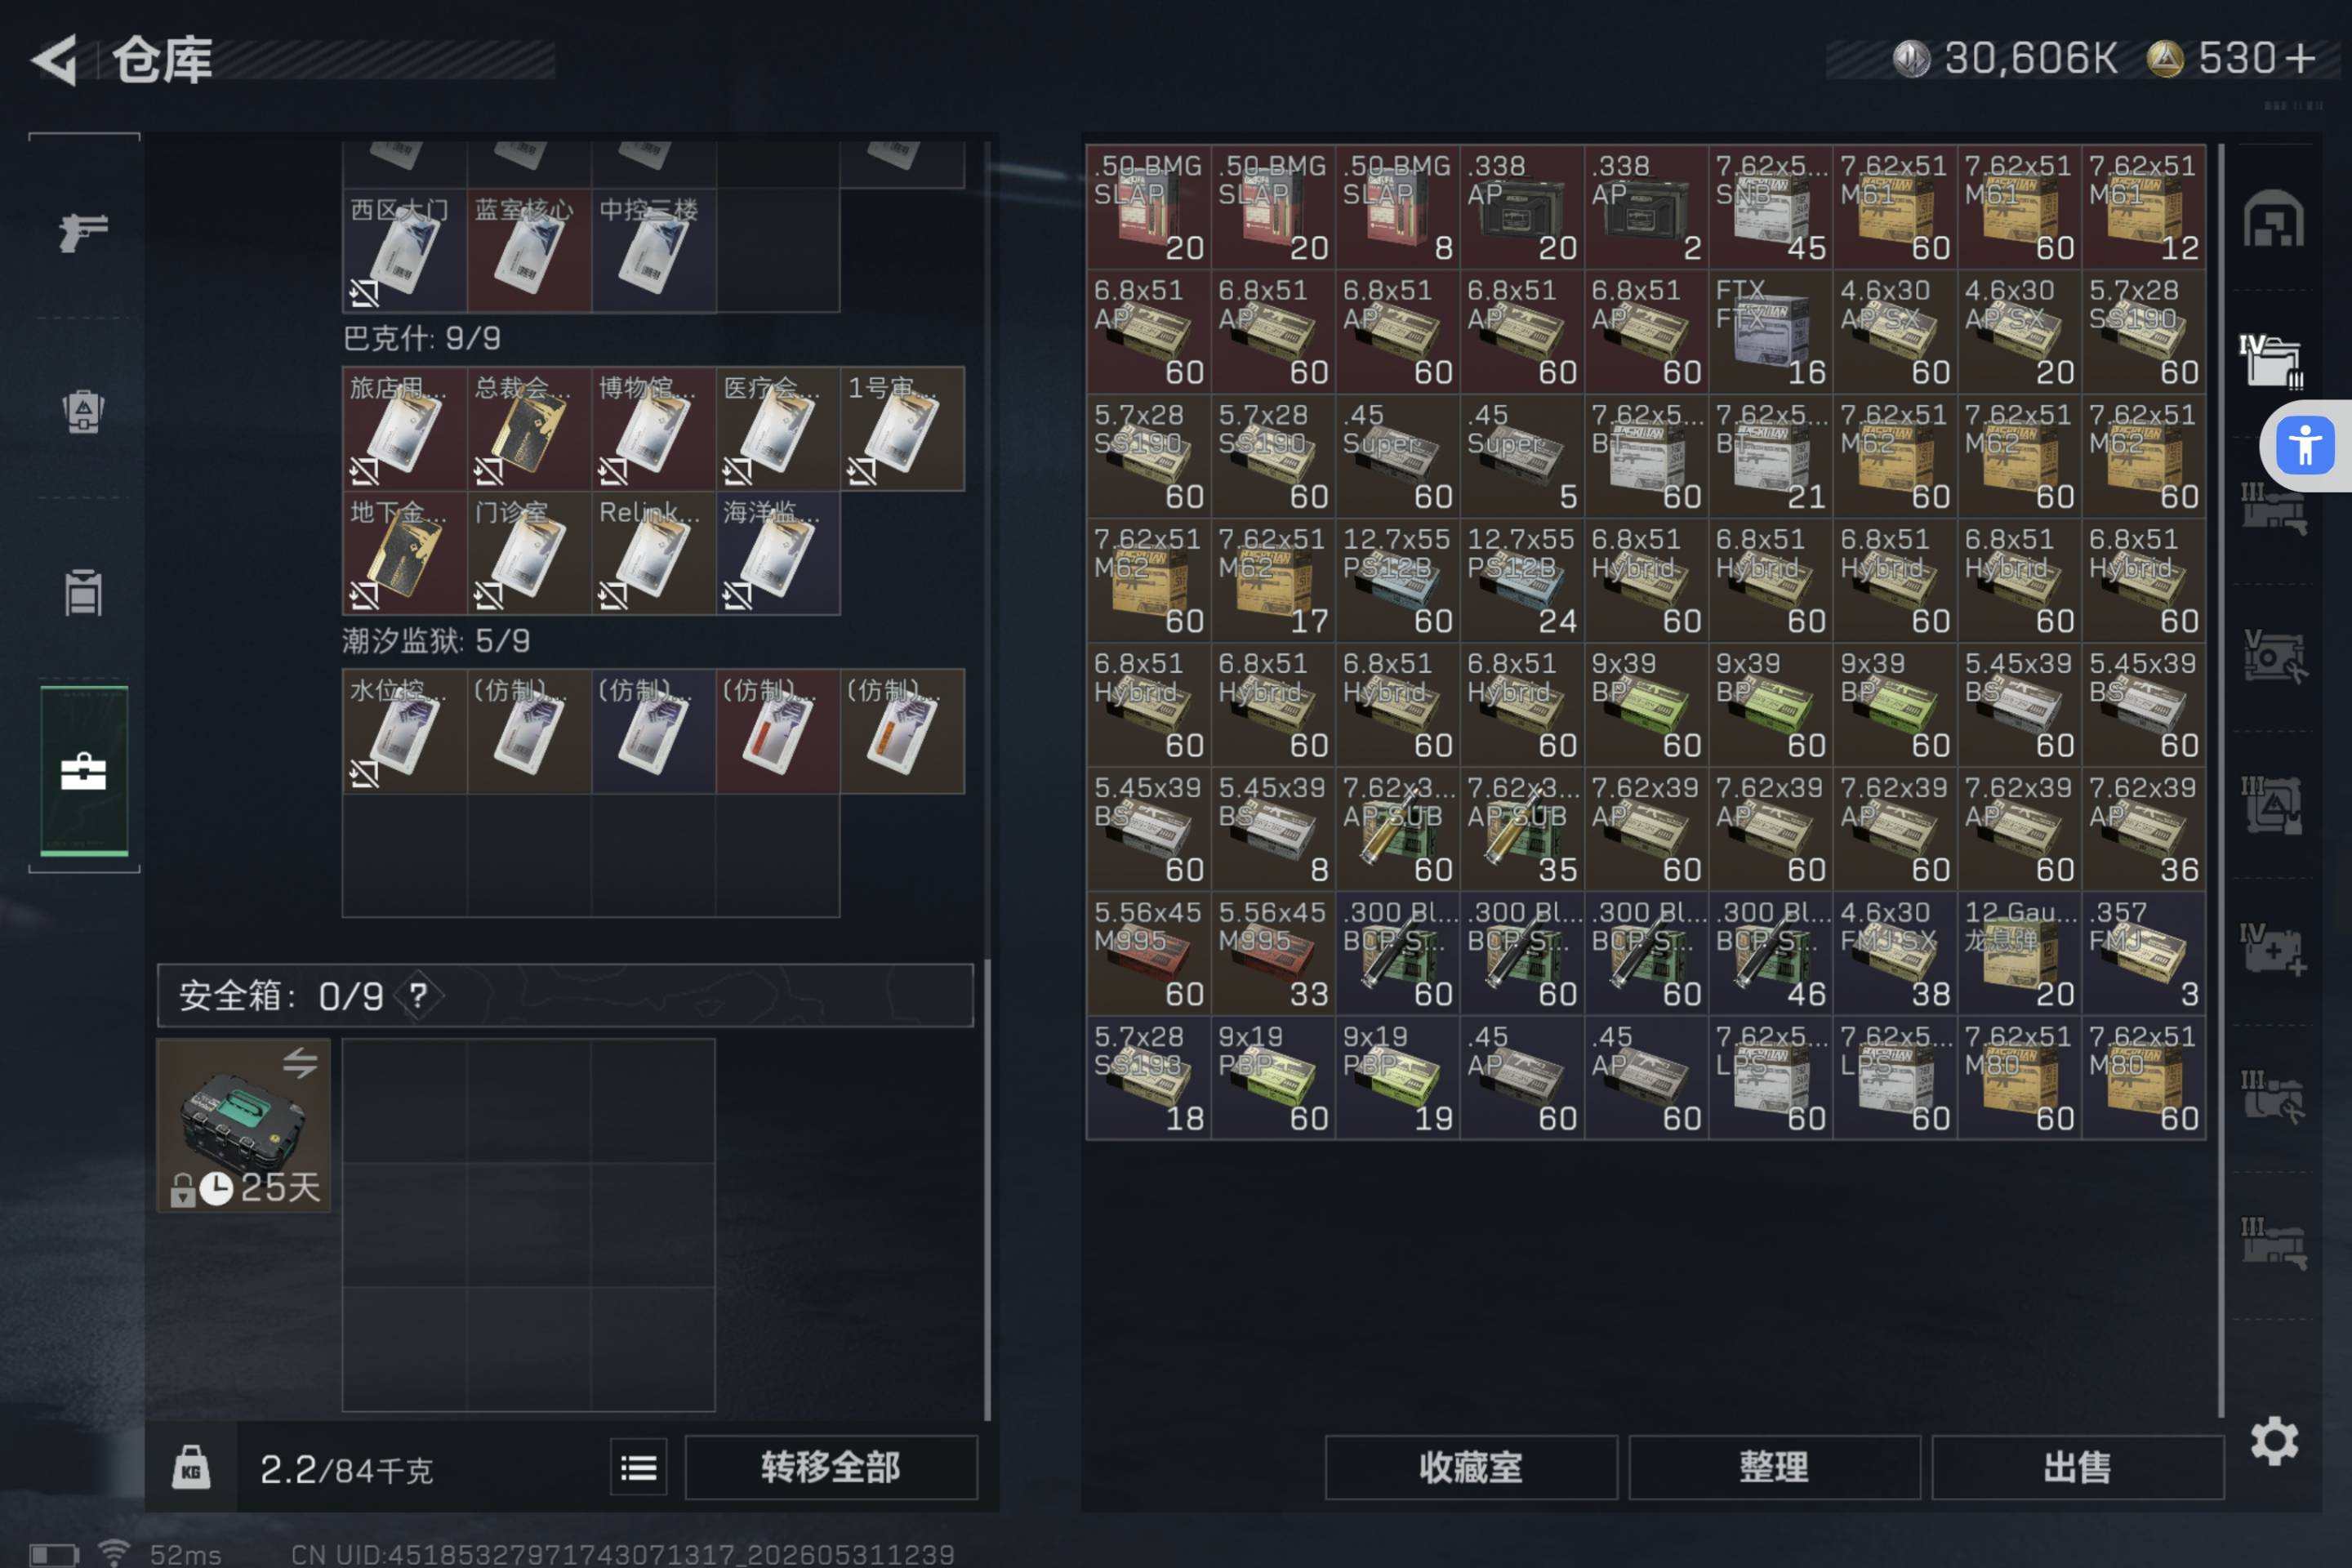
Task: Select the 水位控 keycard under 潮汐监狱
Action: (405, 732)
